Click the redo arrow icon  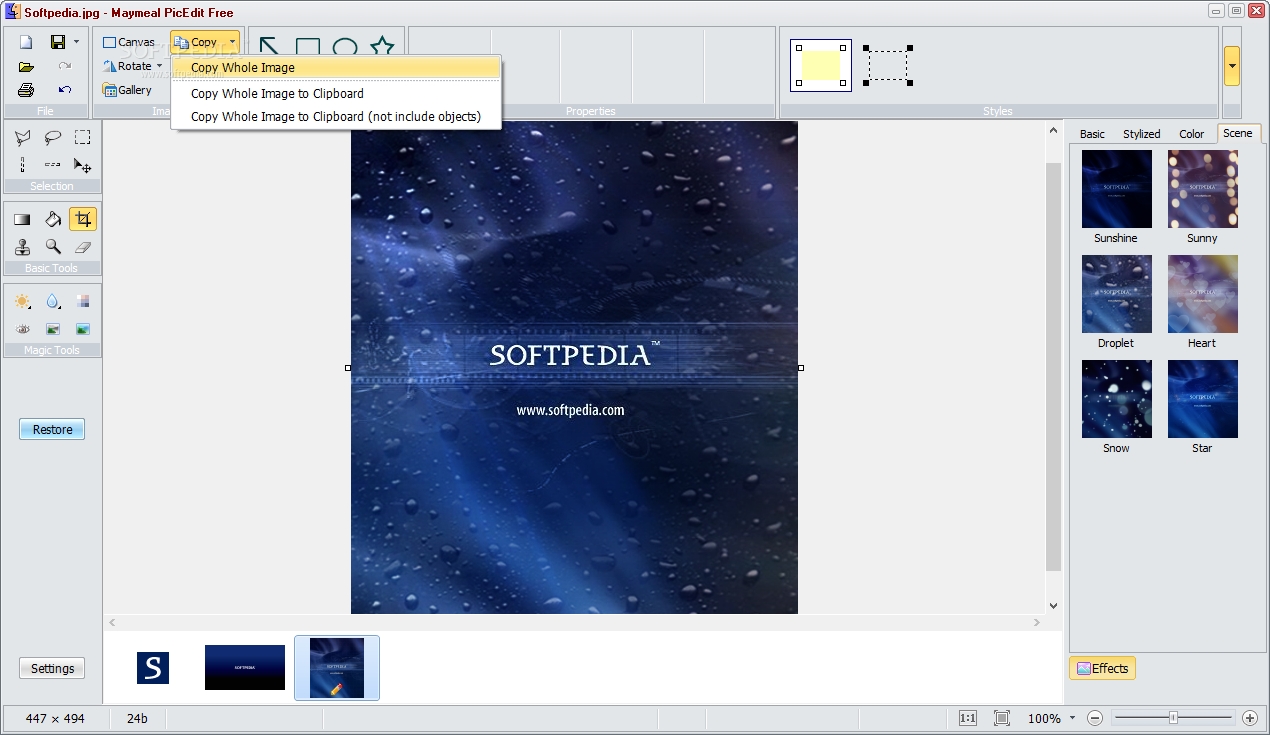64,66
